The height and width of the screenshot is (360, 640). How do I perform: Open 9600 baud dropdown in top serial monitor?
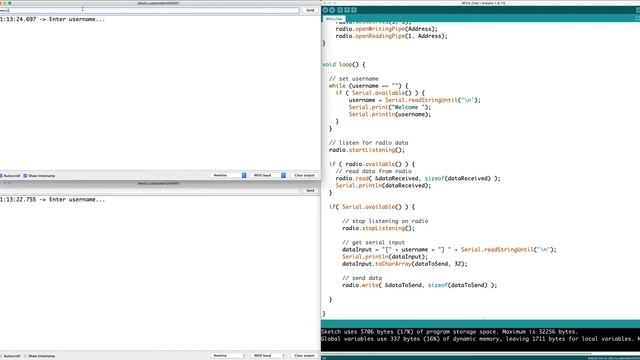click(x=269, y=176)
